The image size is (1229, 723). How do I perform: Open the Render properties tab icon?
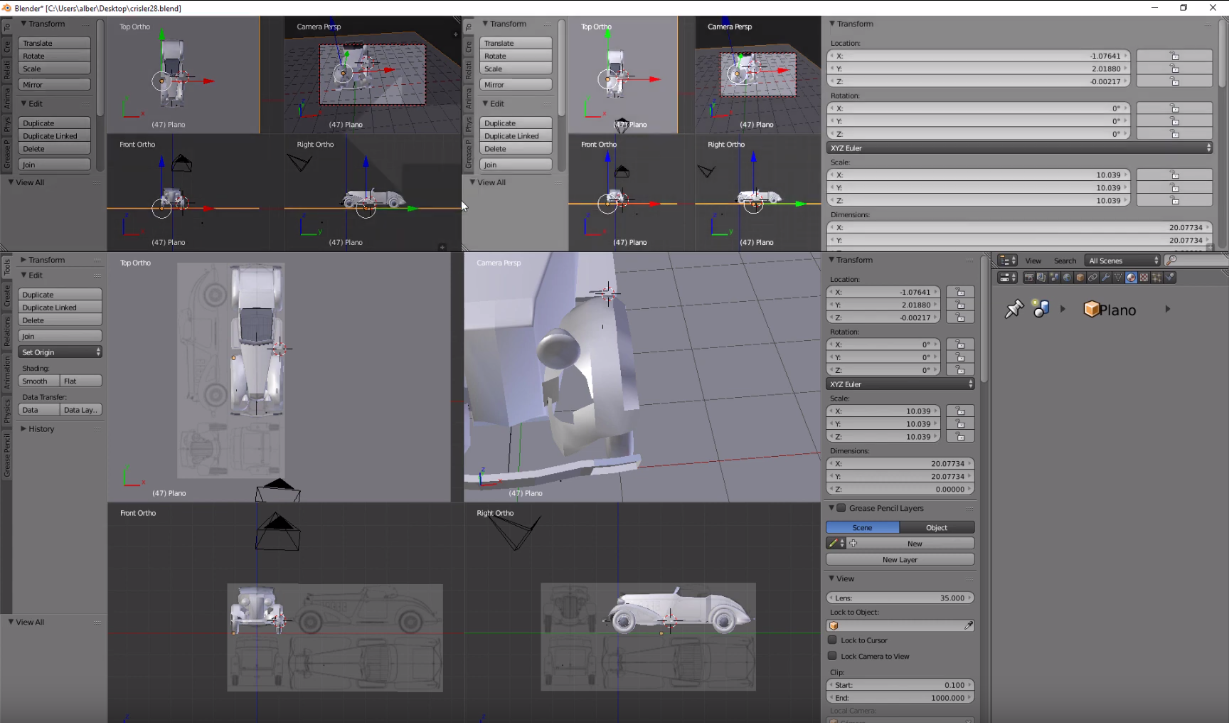1029,277
